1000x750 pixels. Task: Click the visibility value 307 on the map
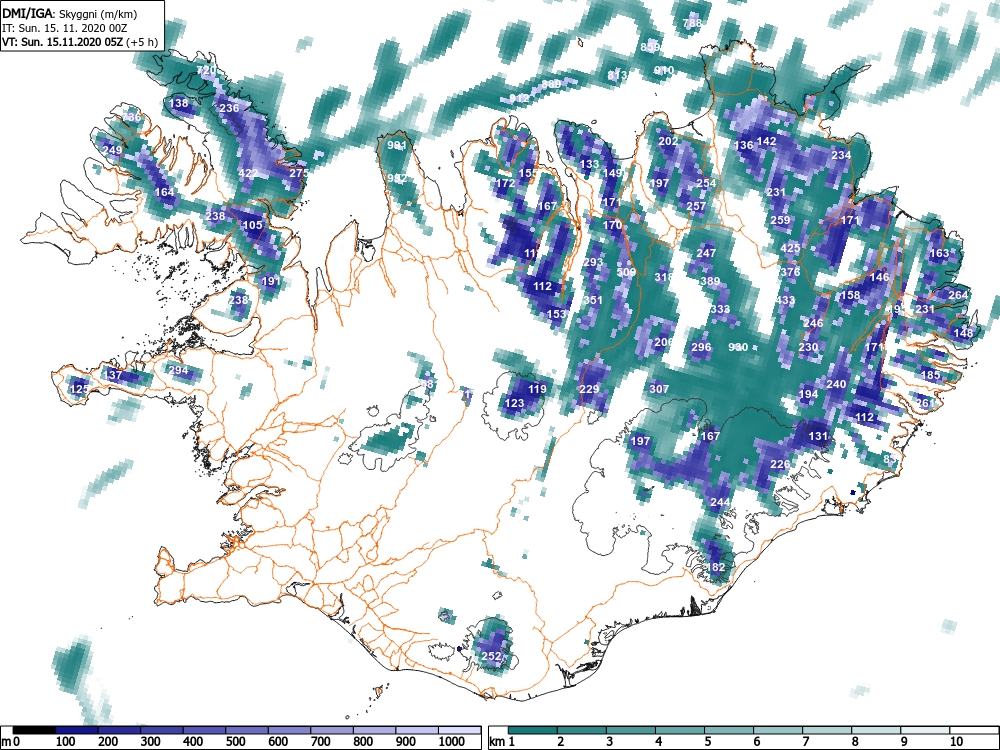(x=659, y=389)
